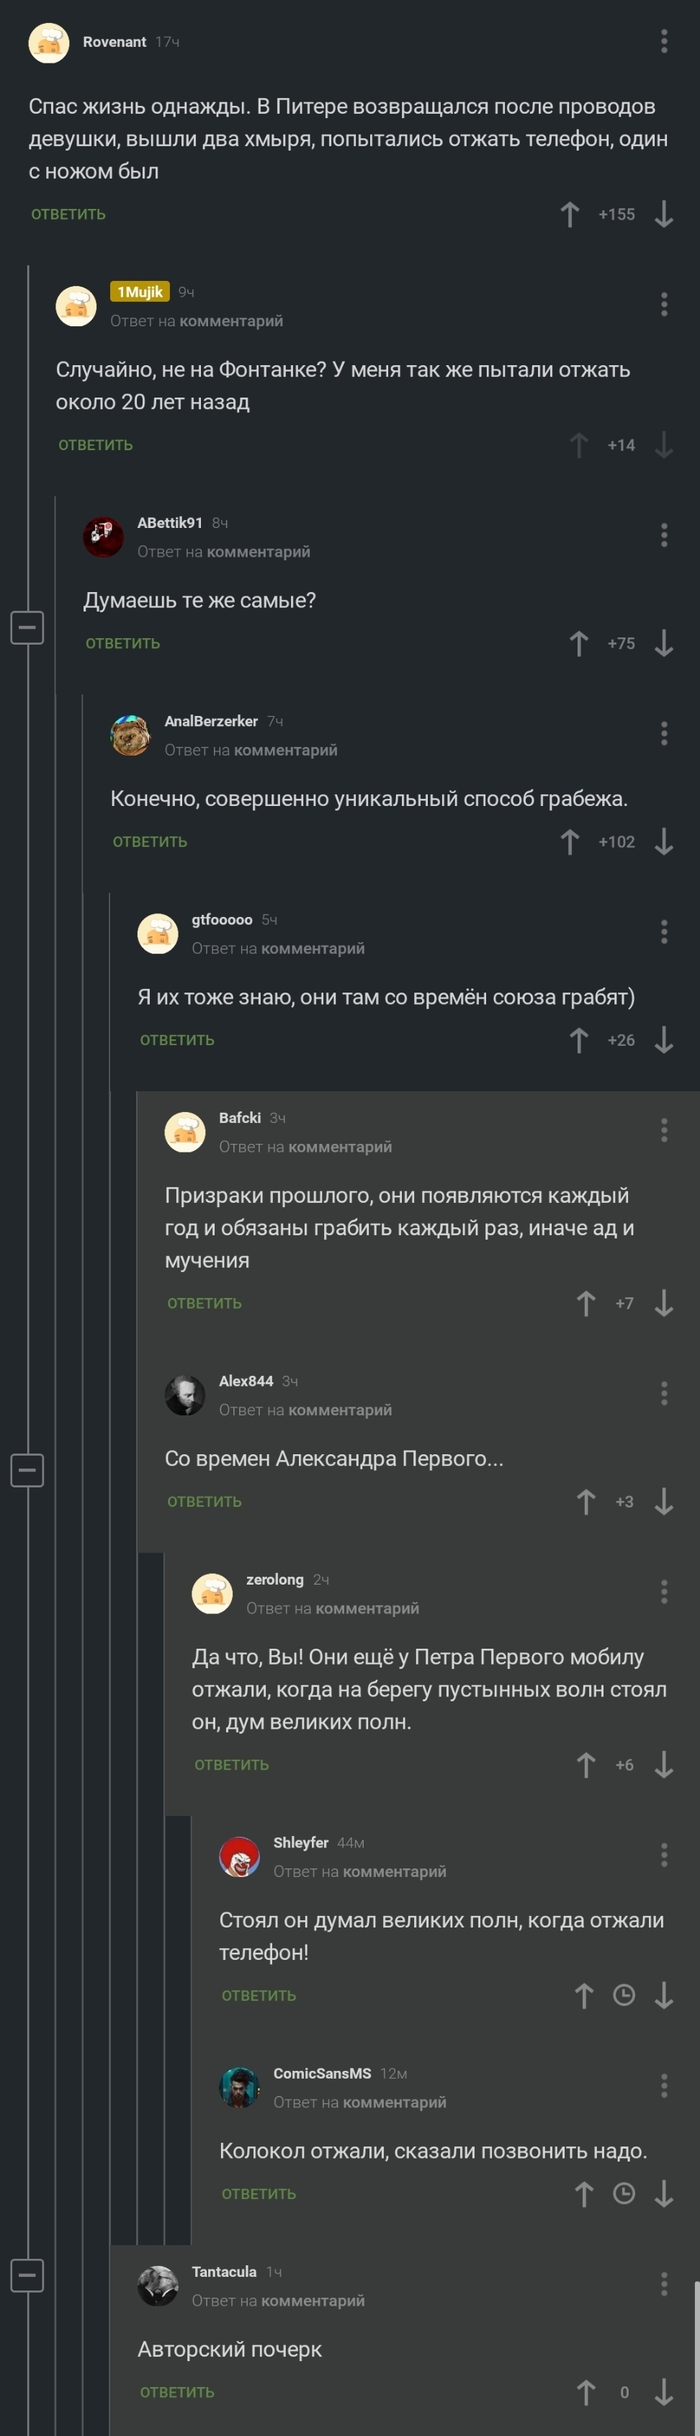
Task: Upvote 1Mujik's reply about Фонтанка
Action: [x=578, y=444]
